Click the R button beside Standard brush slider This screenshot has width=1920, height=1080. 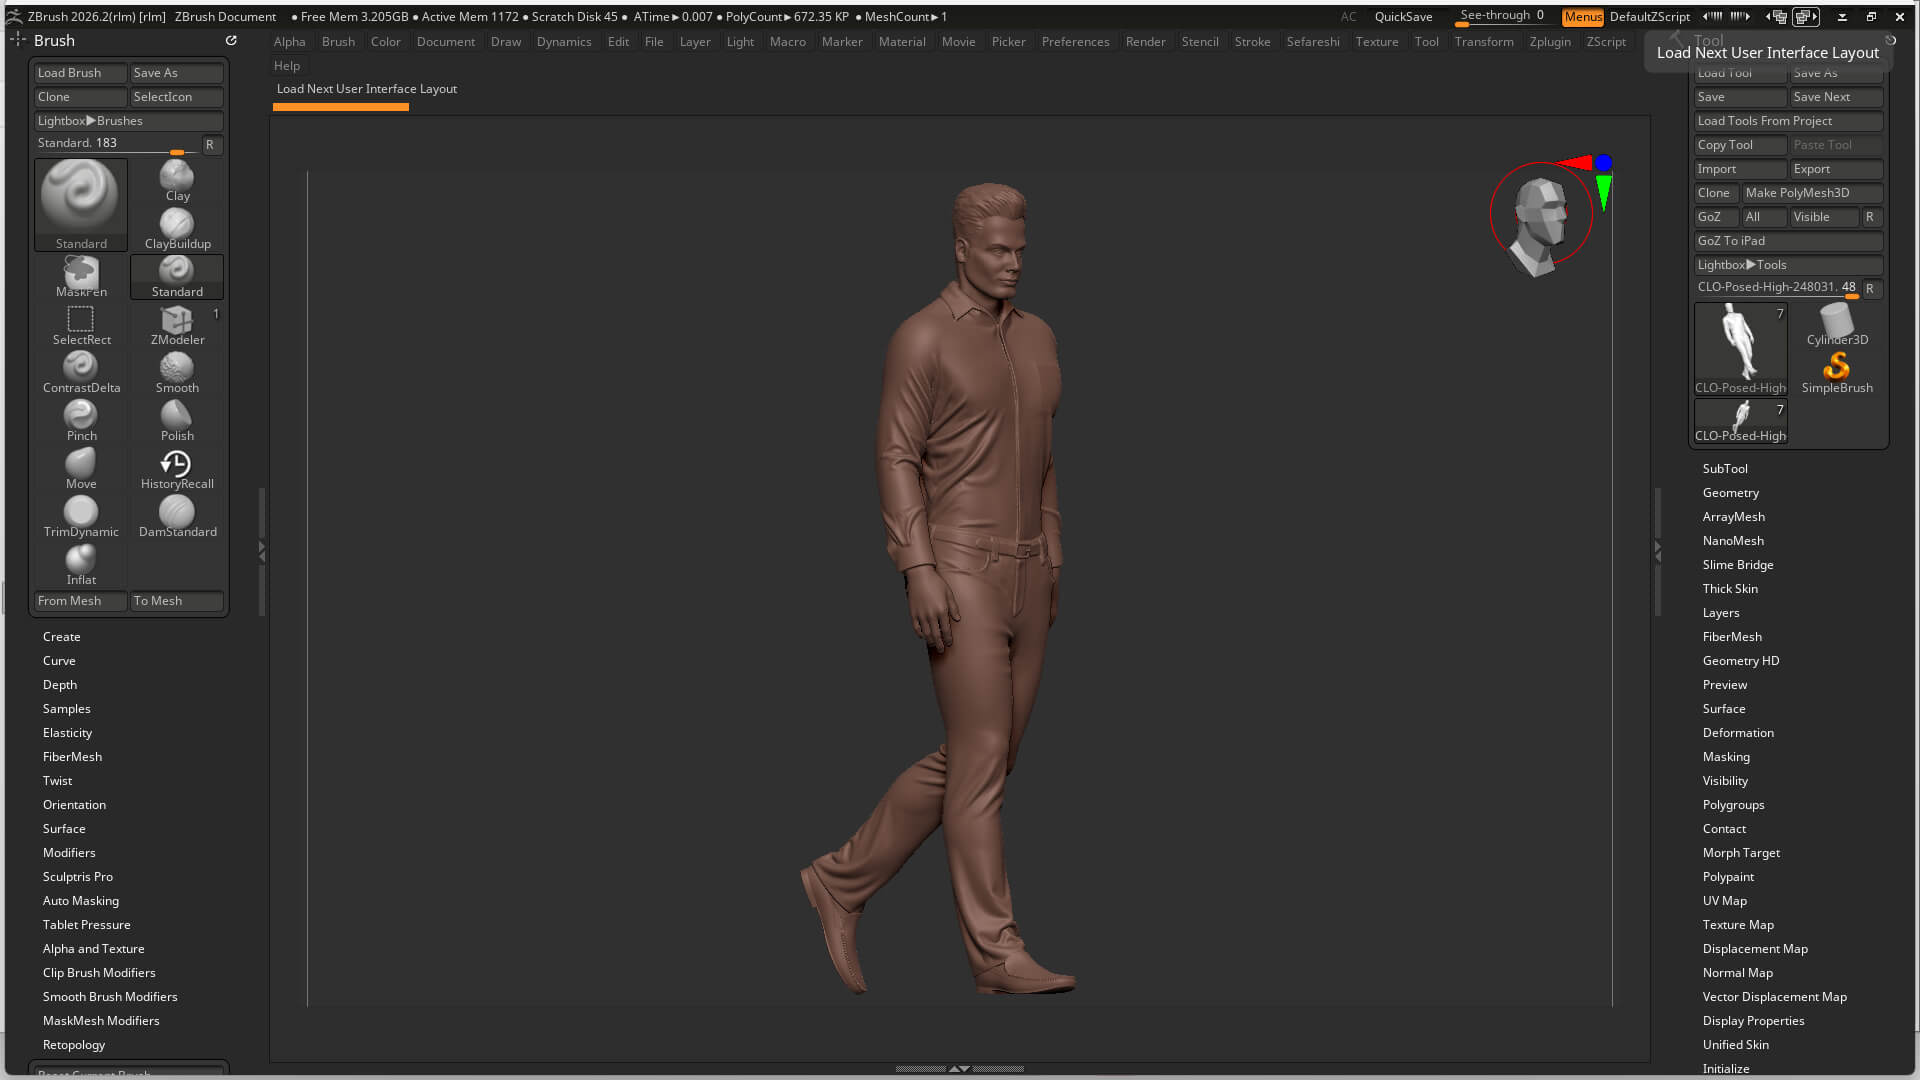point(210,145)
